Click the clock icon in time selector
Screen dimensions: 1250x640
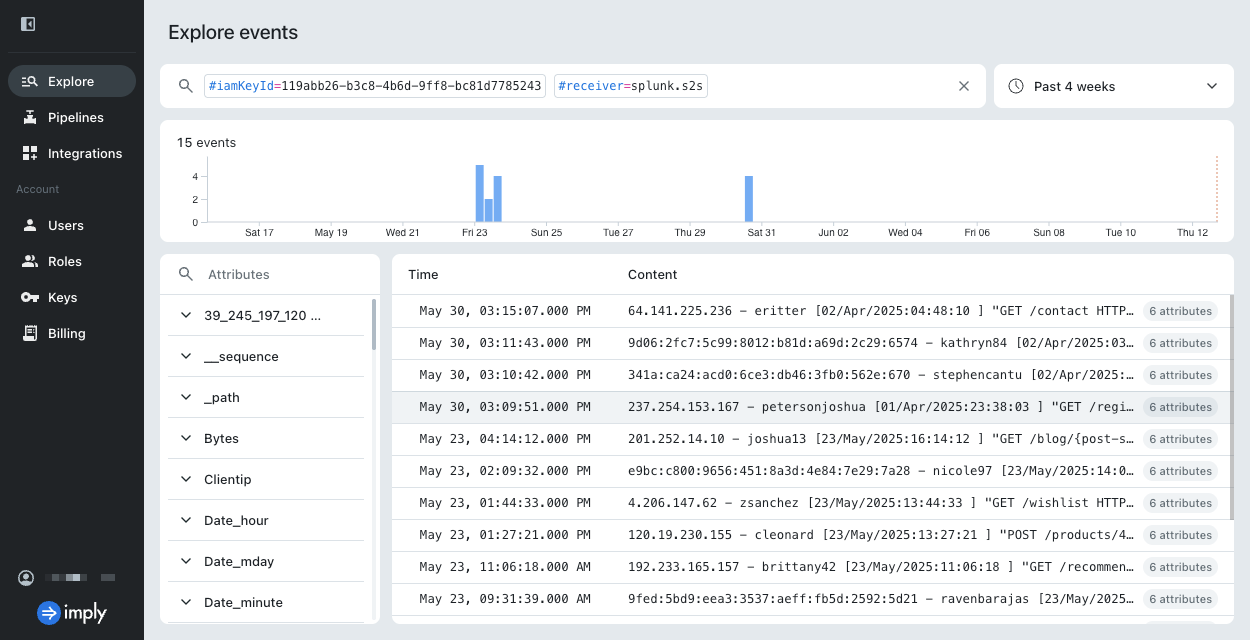[1016, 86]
